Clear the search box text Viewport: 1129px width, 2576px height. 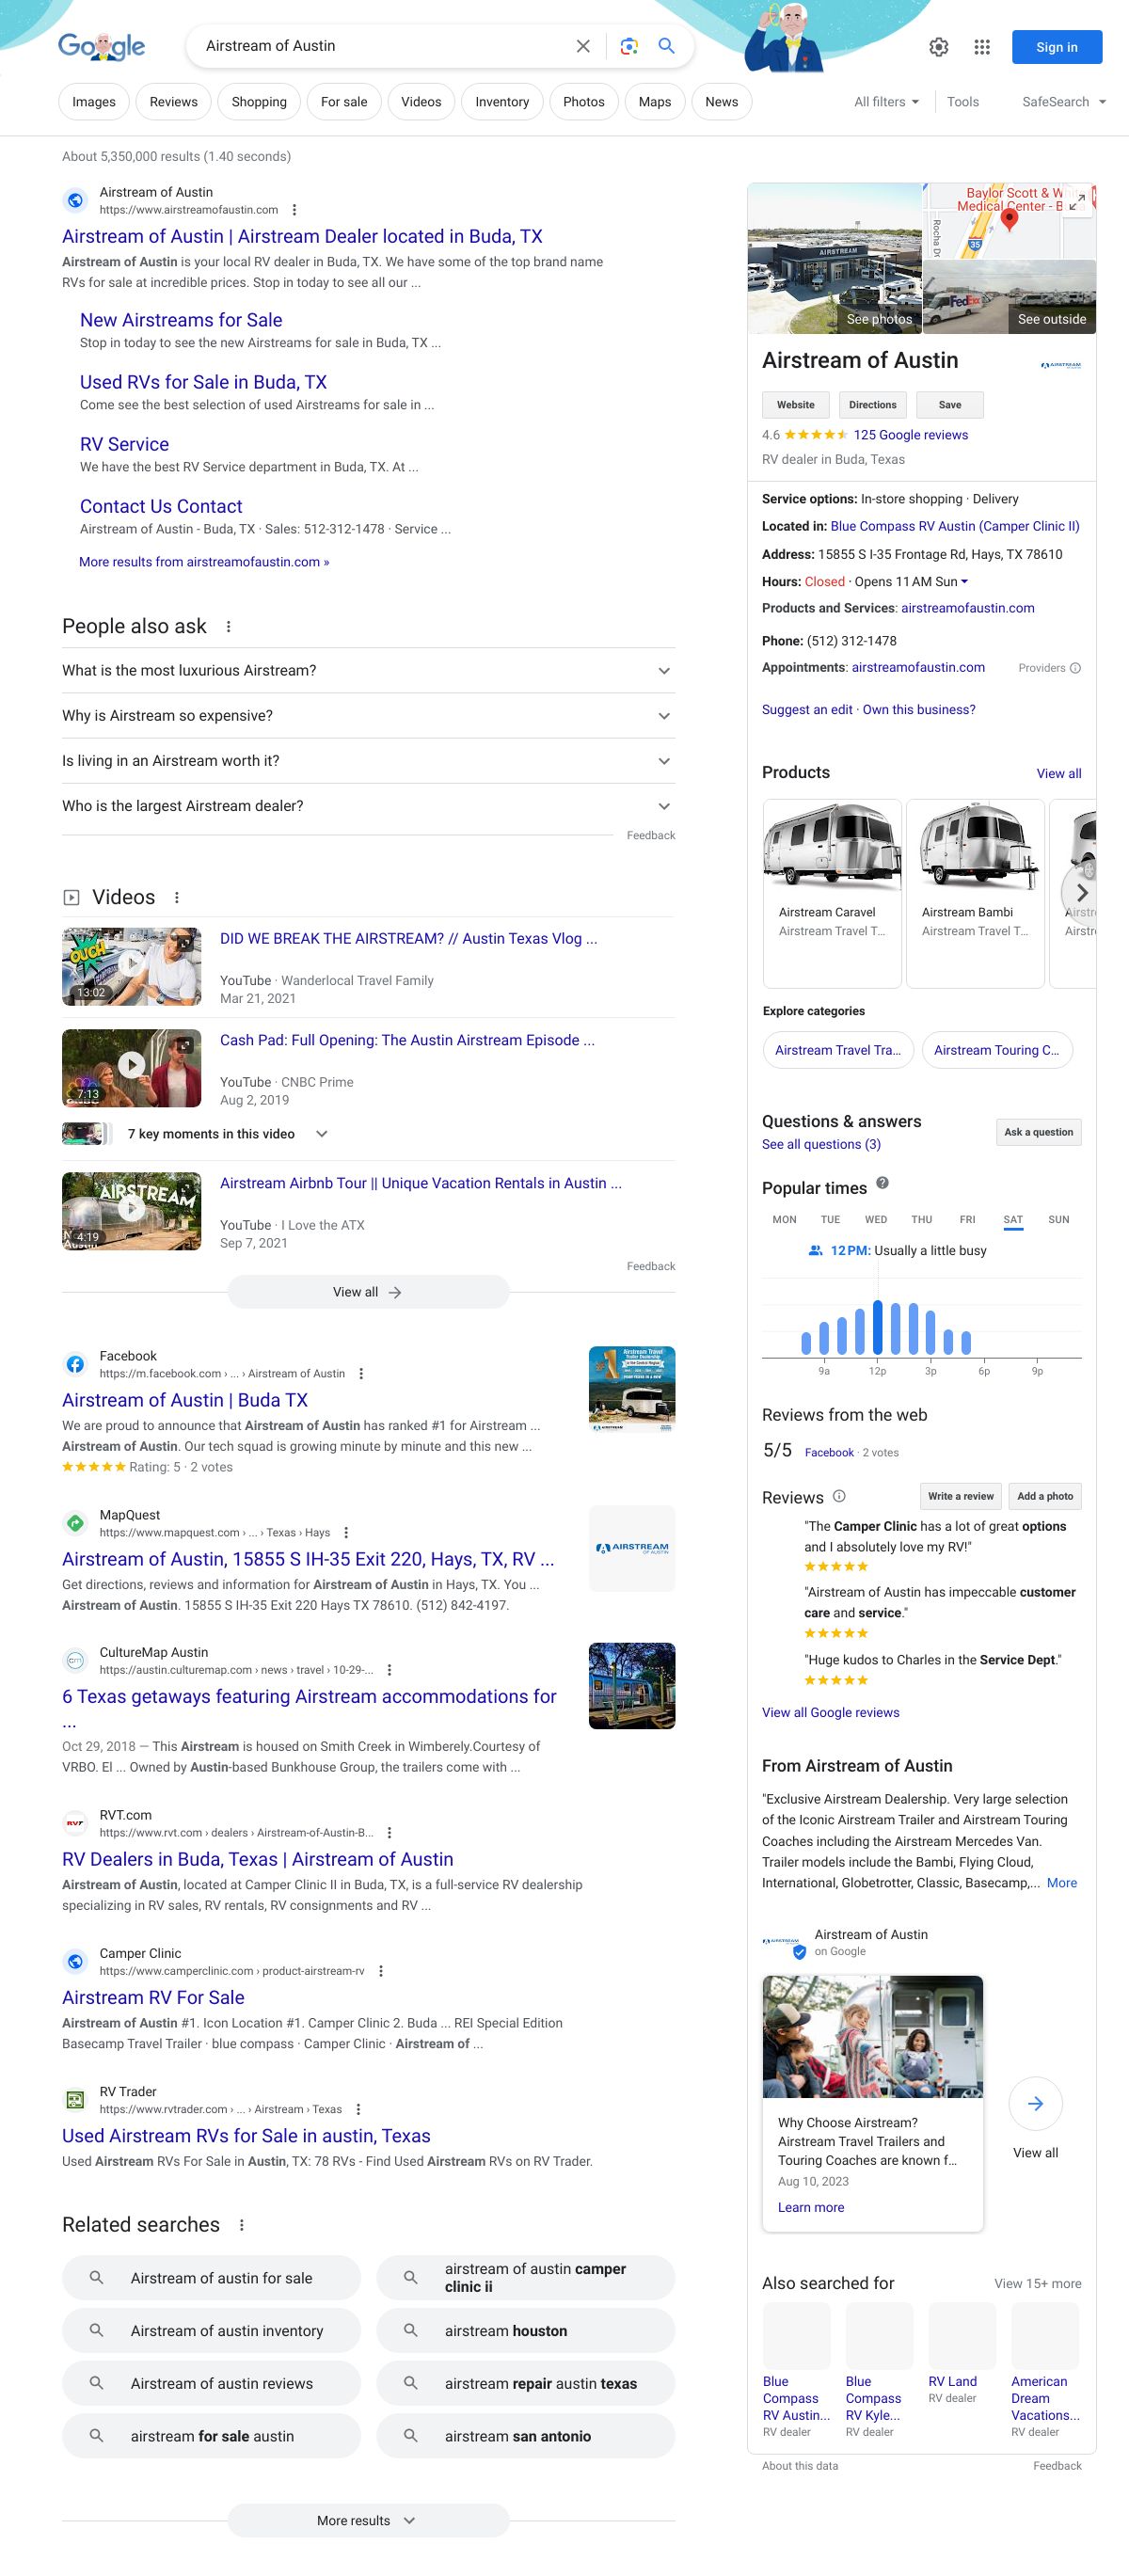(583, 46)
